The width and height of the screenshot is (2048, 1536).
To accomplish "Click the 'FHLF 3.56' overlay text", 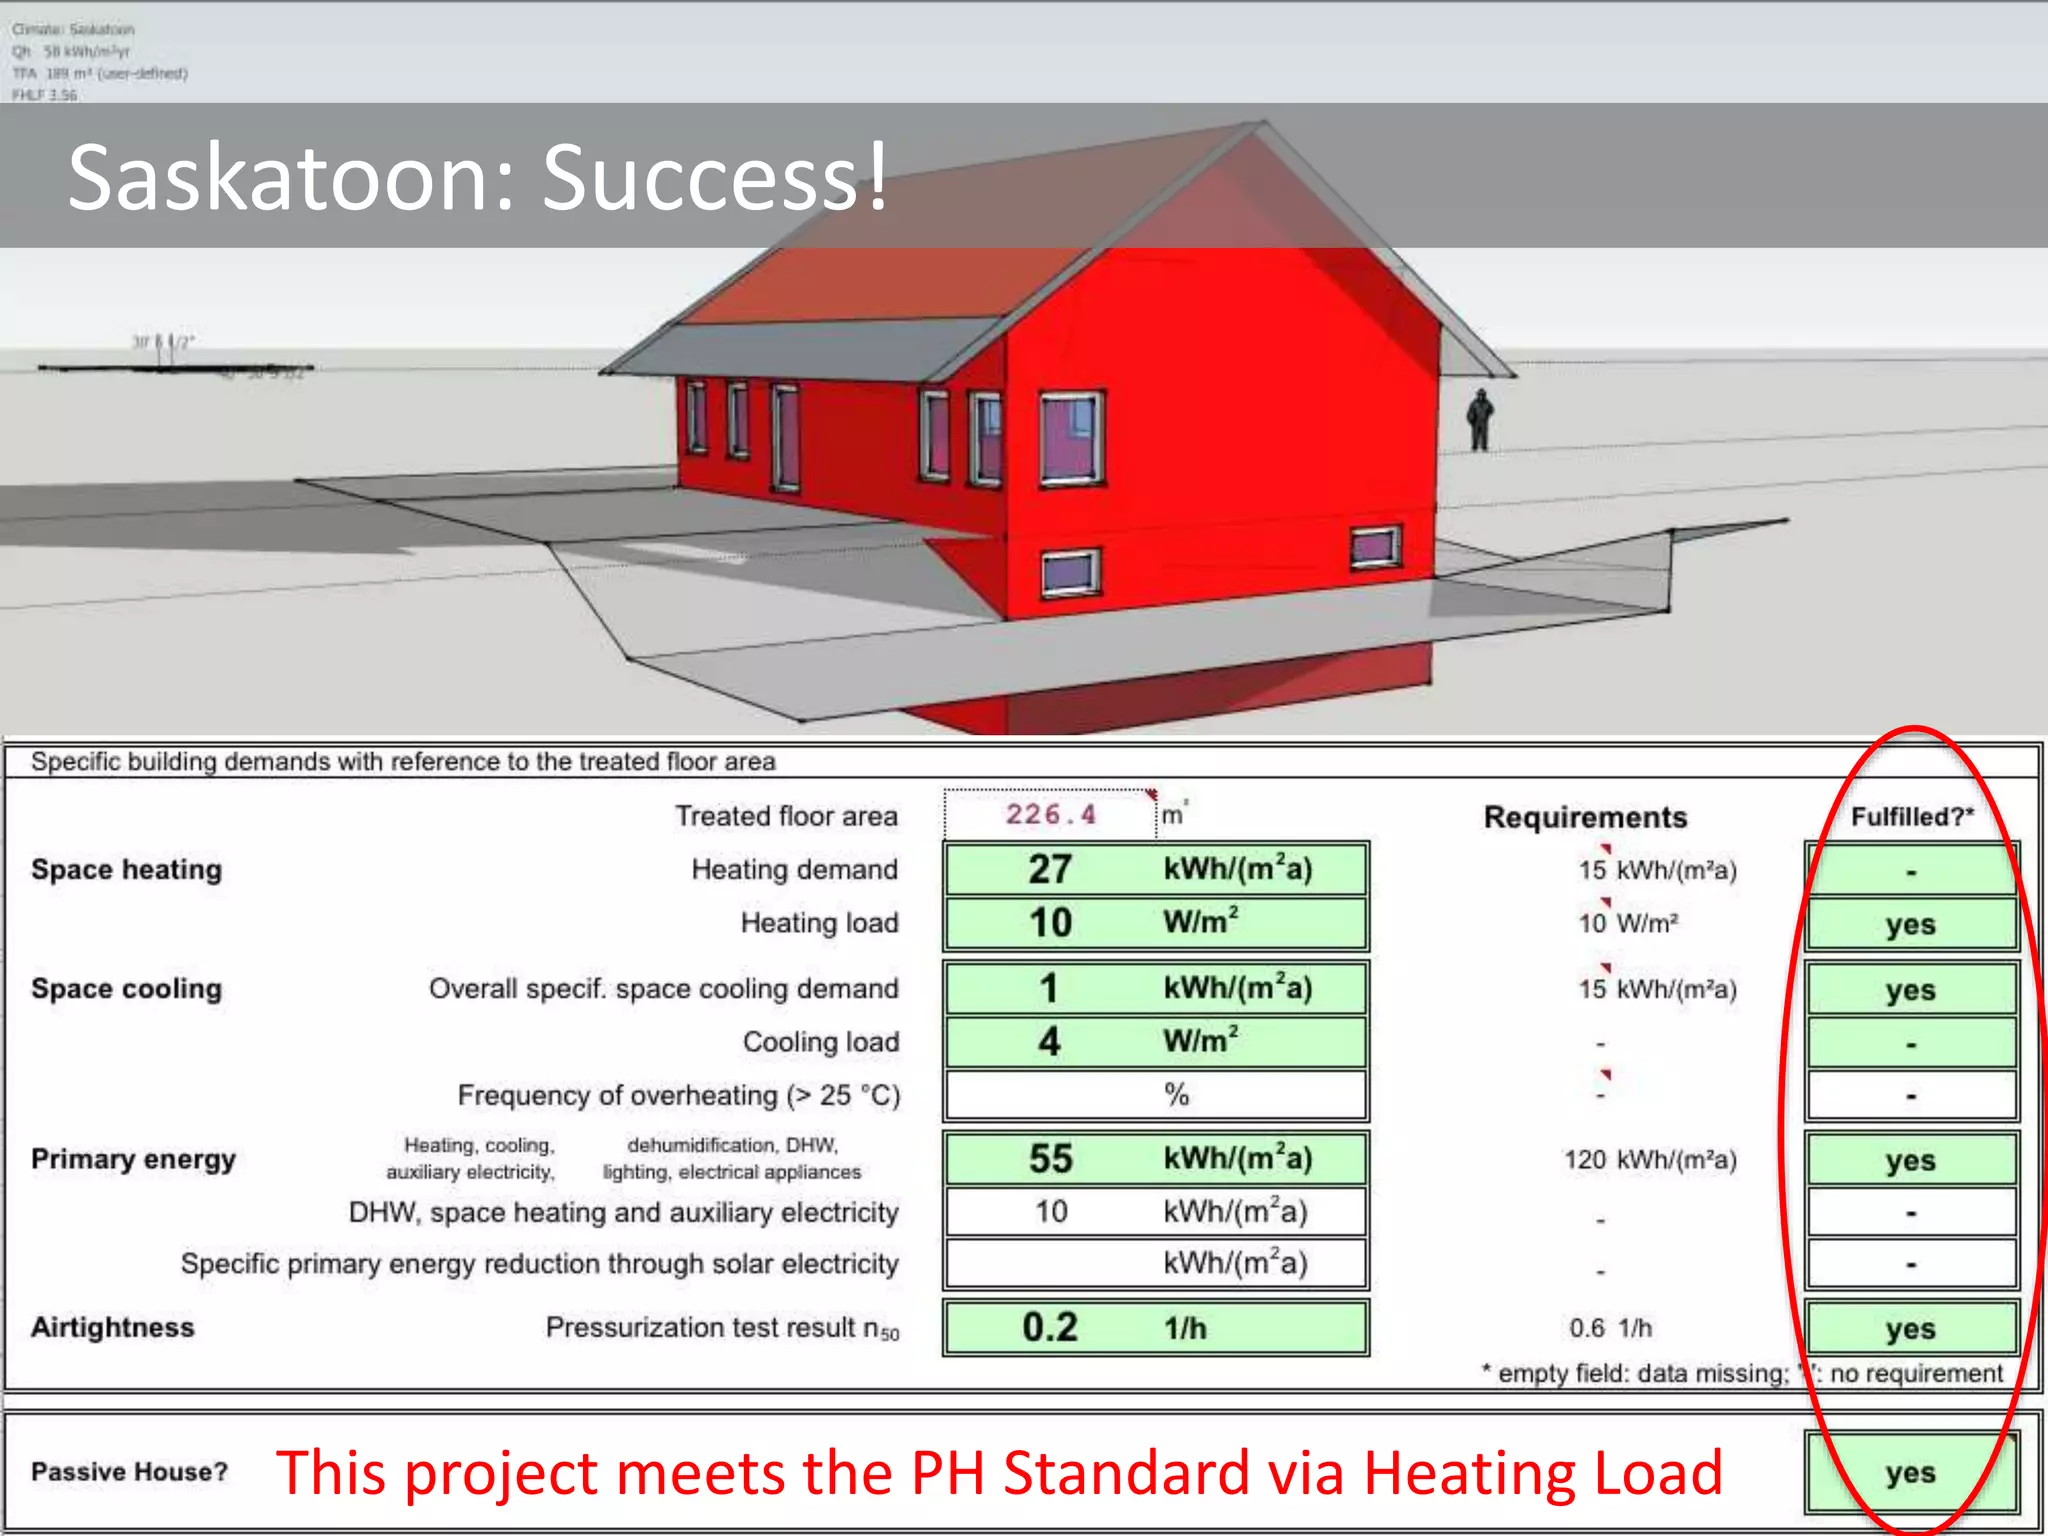I will [44, 95].
